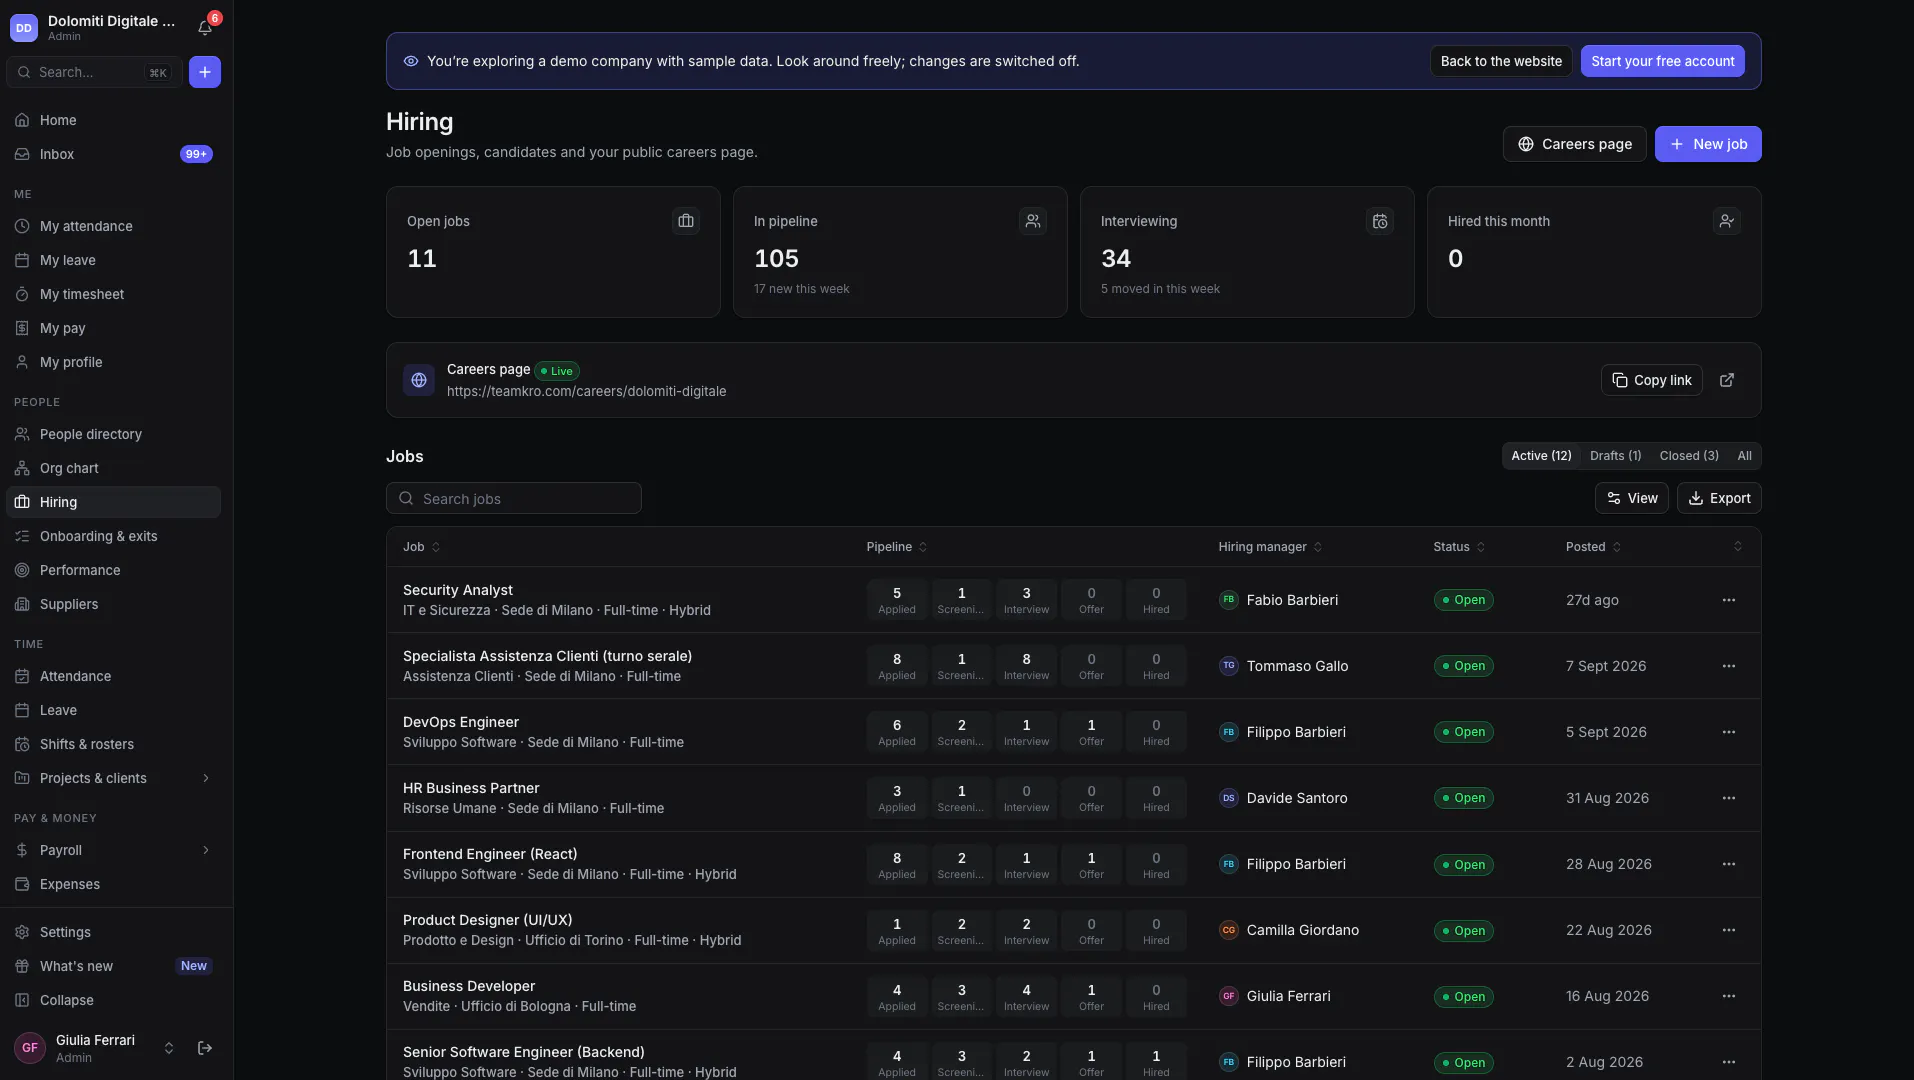The width and height of the screenshot is (1914, 1080).
Task: Switch to Active (12) jobs tab
Action: [1541, 456]
